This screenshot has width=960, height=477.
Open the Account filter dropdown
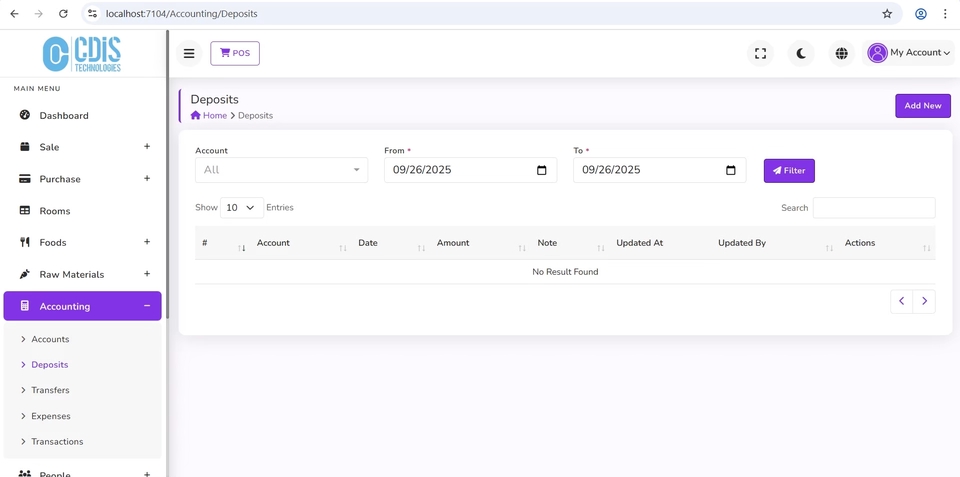(x=281, y=170)
